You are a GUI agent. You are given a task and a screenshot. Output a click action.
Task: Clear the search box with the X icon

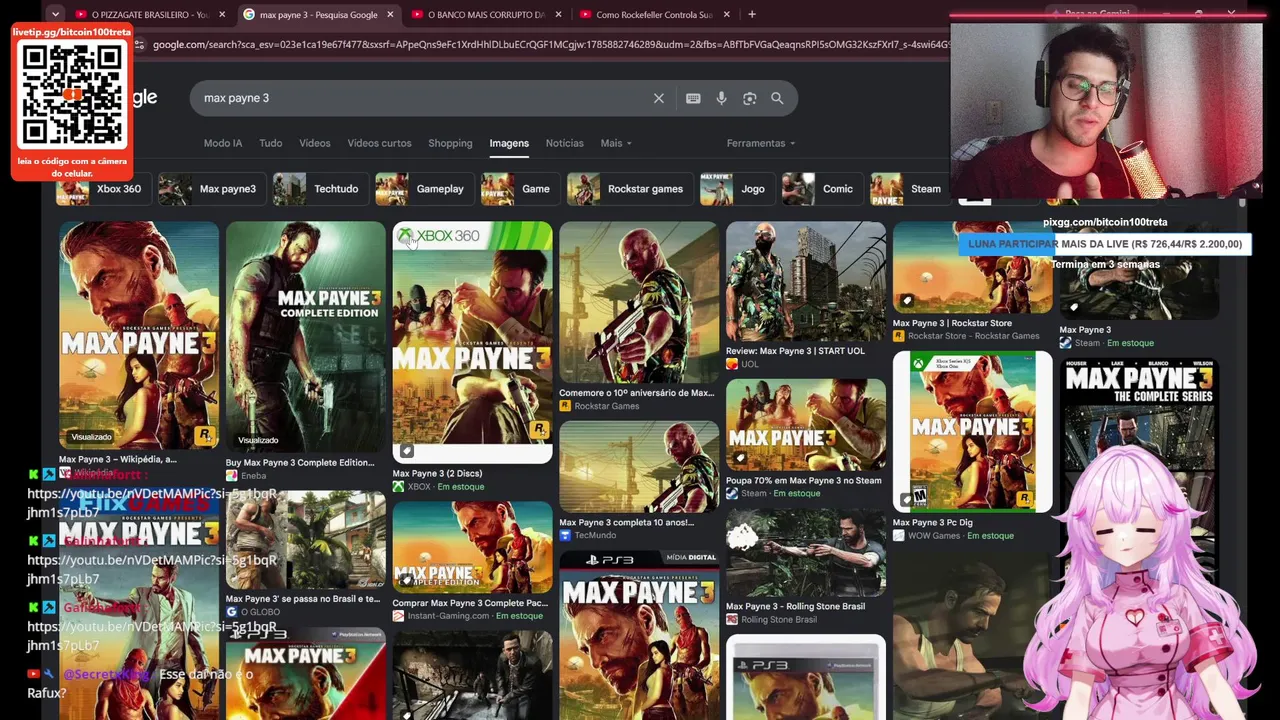[x=658, y=98]
